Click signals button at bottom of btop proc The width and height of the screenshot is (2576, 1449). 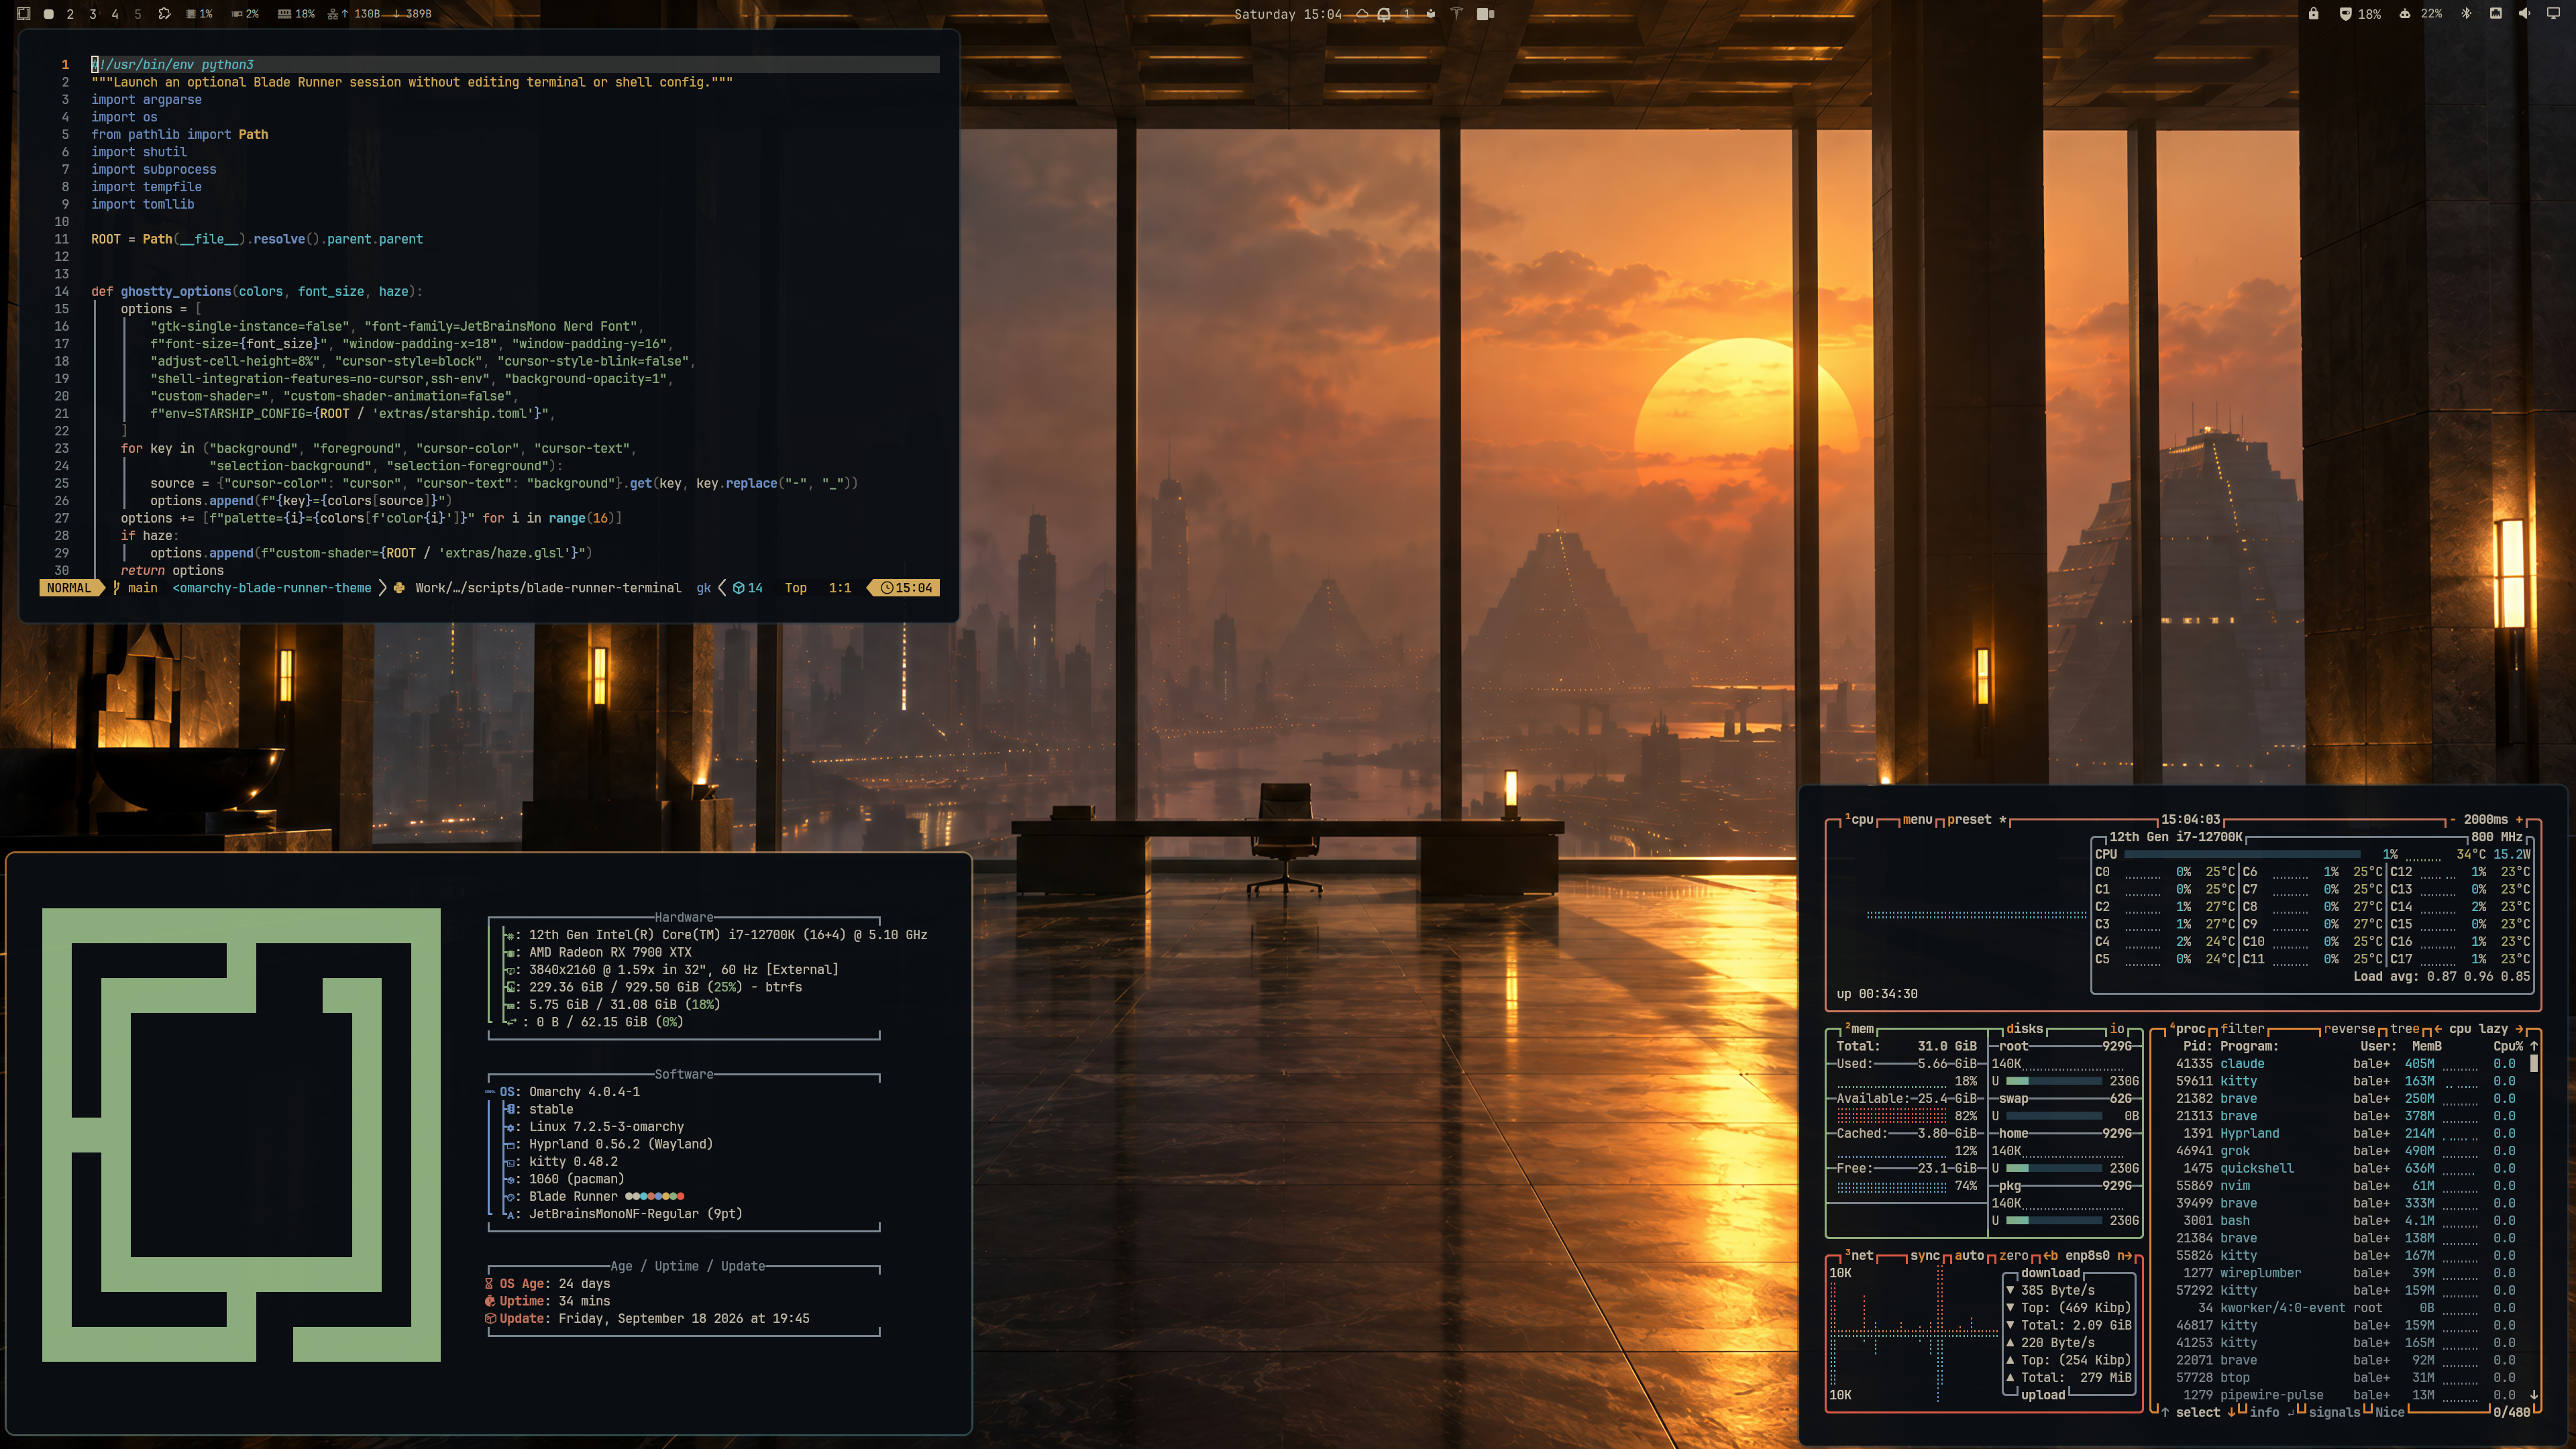pos(2334,1413)
